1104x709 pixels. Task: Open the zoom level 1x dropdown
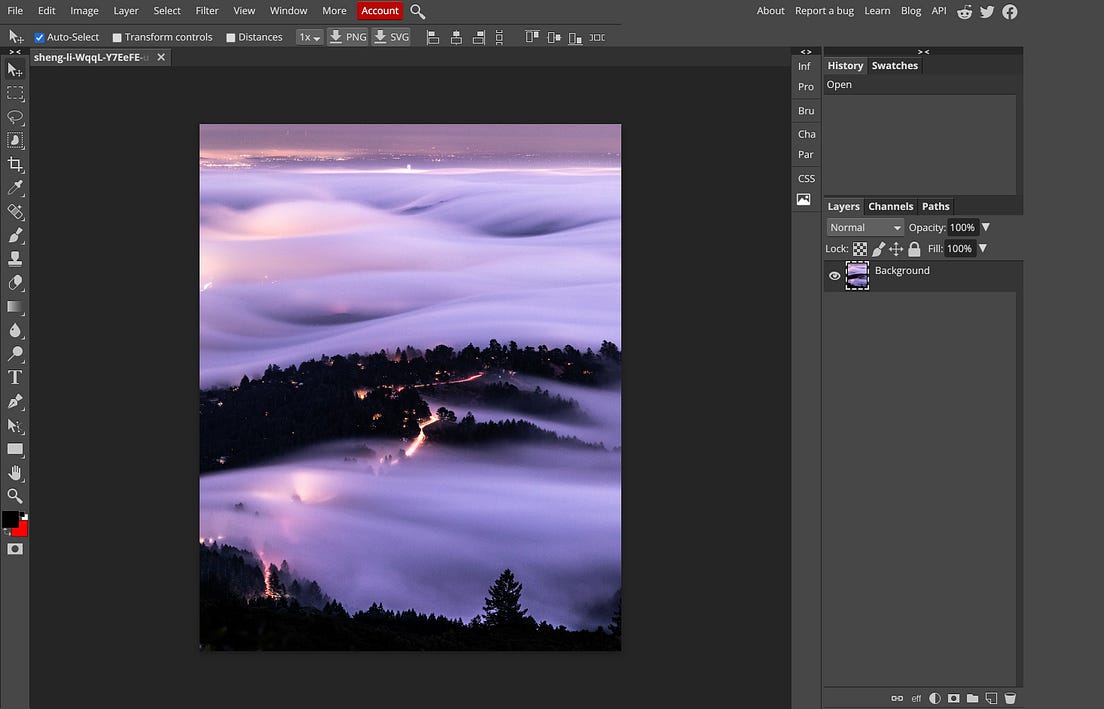(x=308, y=37)
